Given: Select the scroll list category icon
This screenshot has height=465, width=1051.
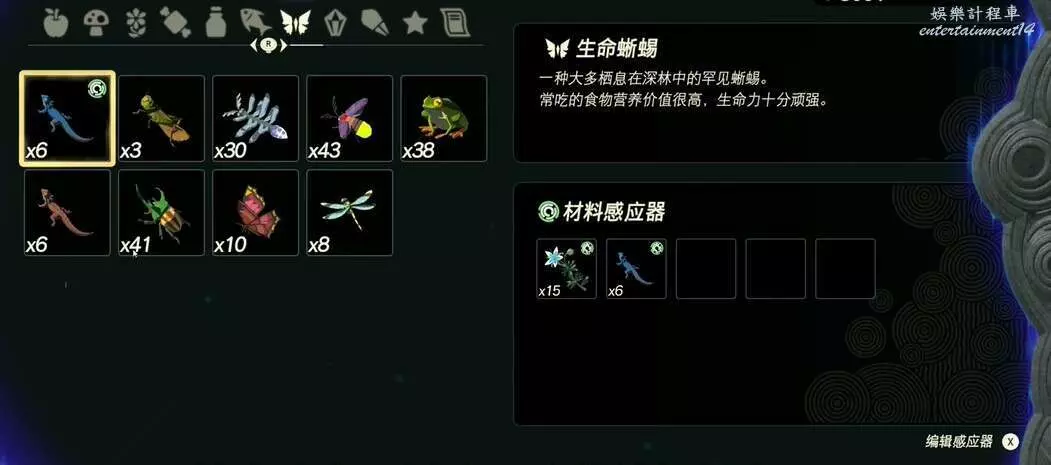Looking at the screenshot, I should [454, 23].
